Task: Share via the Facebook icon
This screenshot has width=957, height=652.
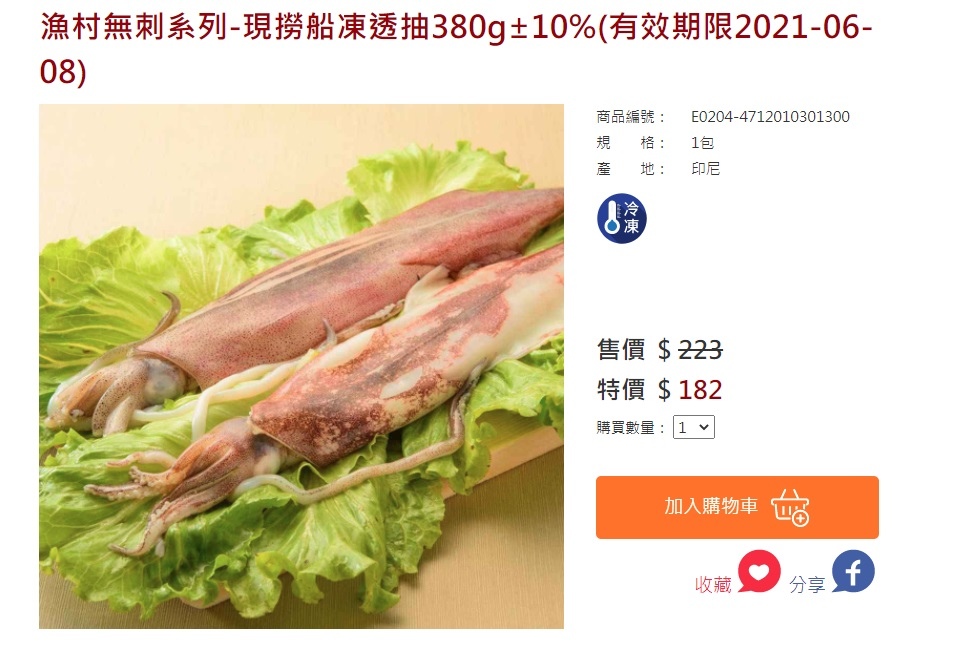Action: 853,572
